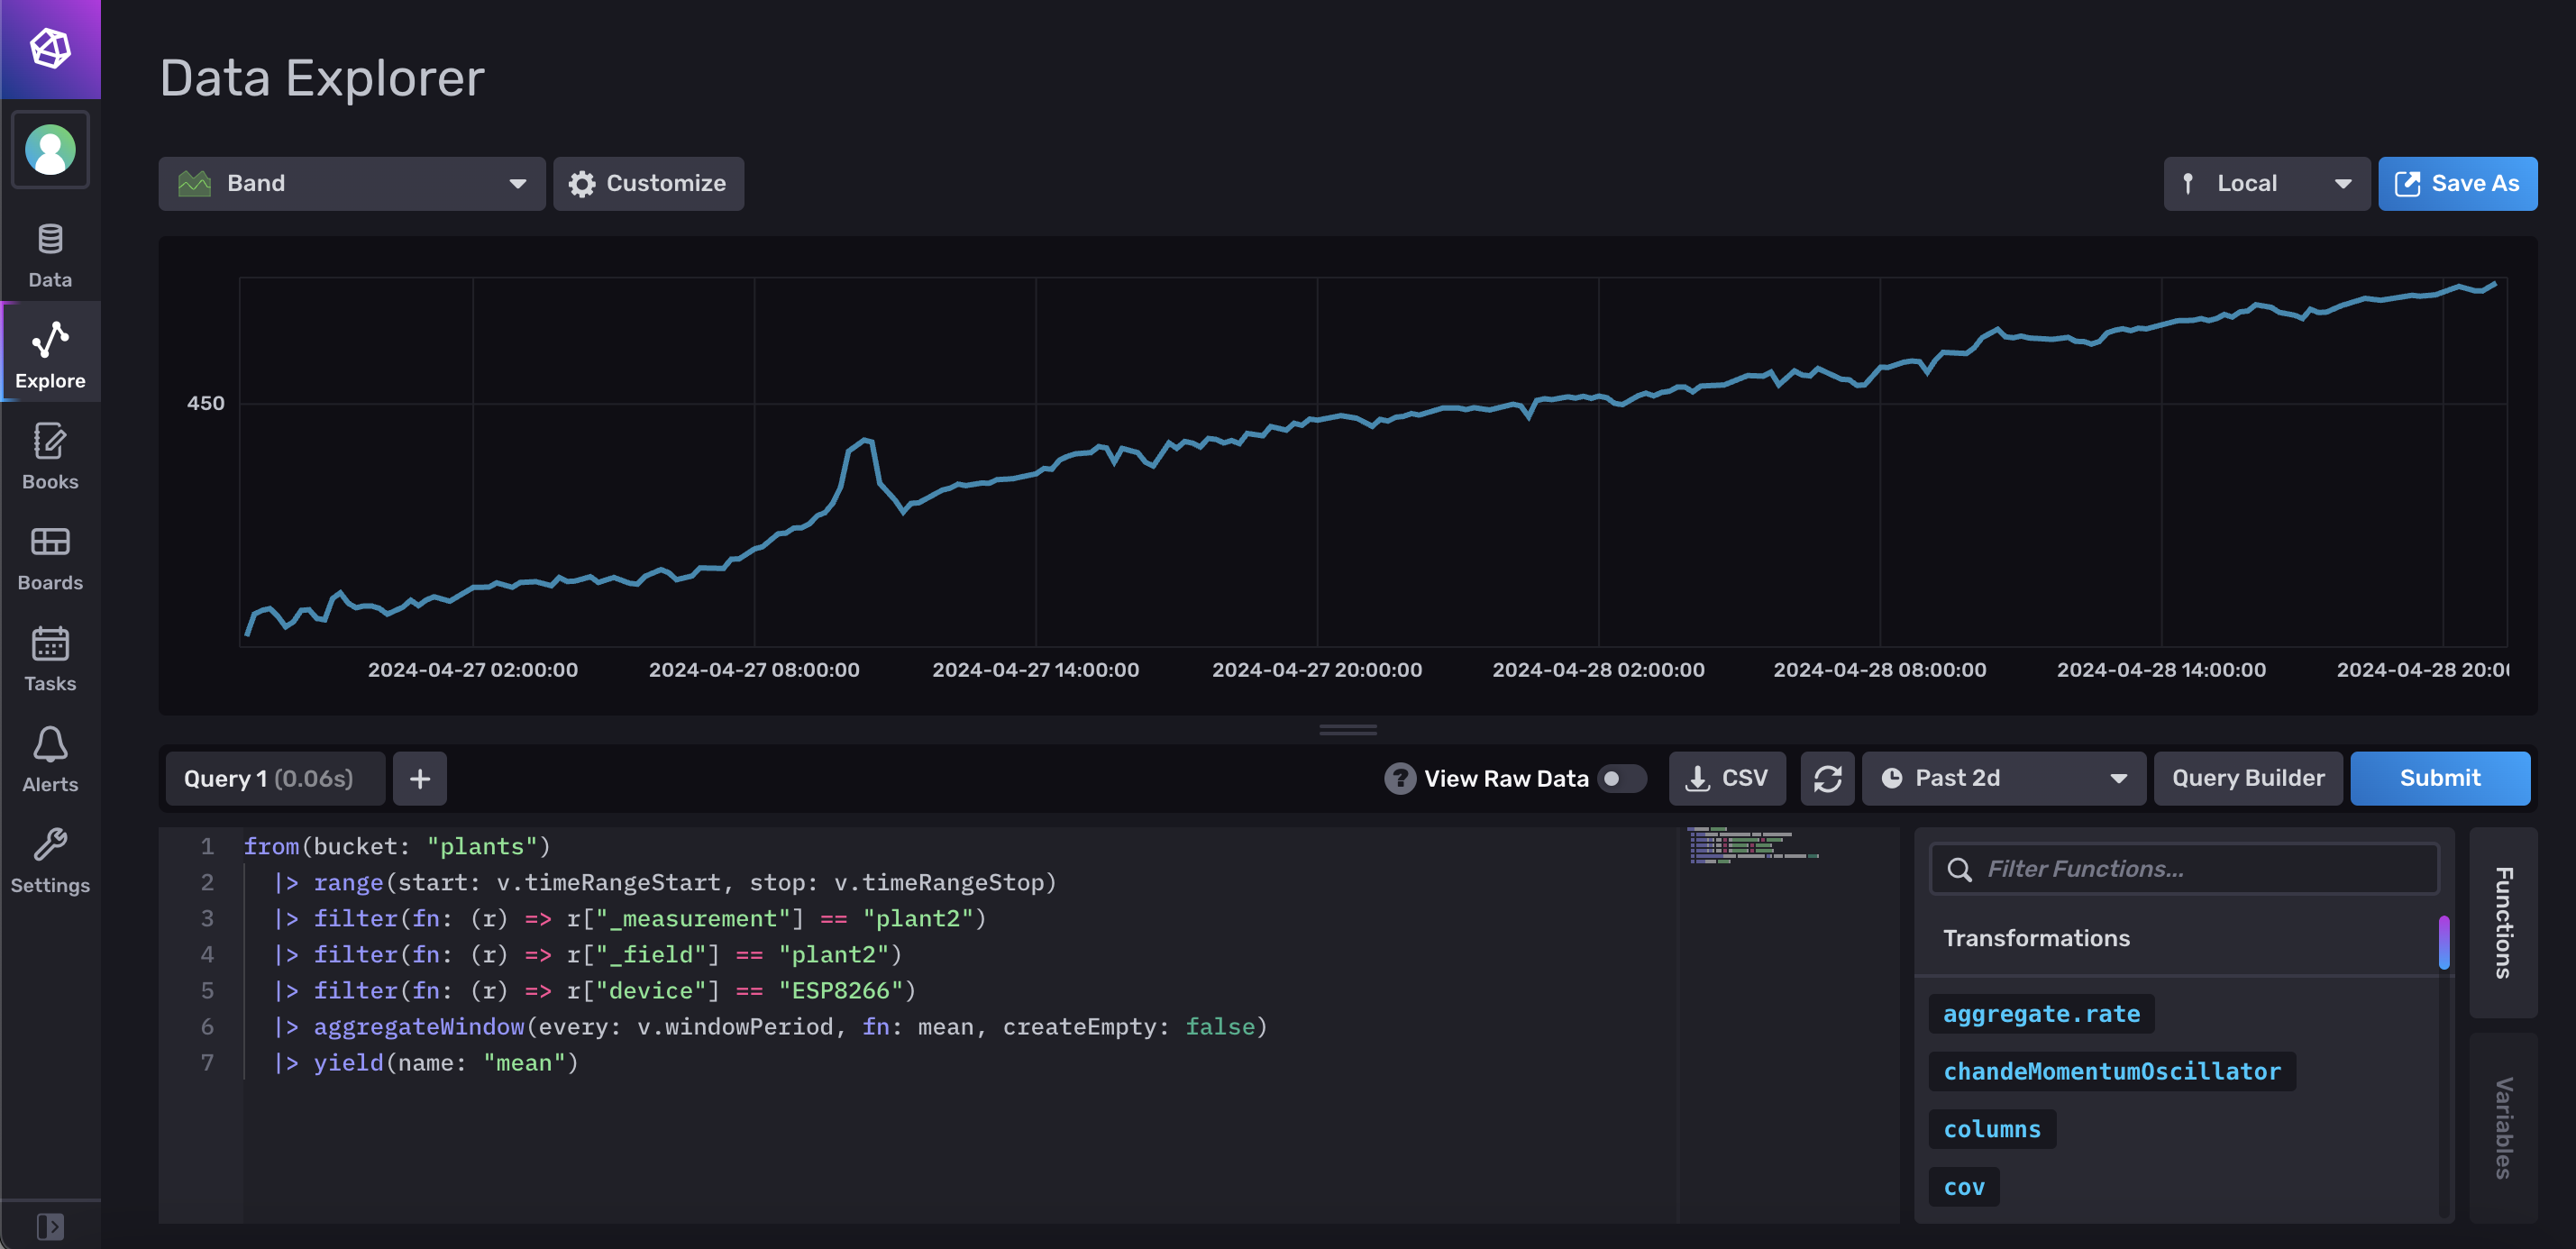
Task: Submit the query
Action: (x=2440, y=778)
